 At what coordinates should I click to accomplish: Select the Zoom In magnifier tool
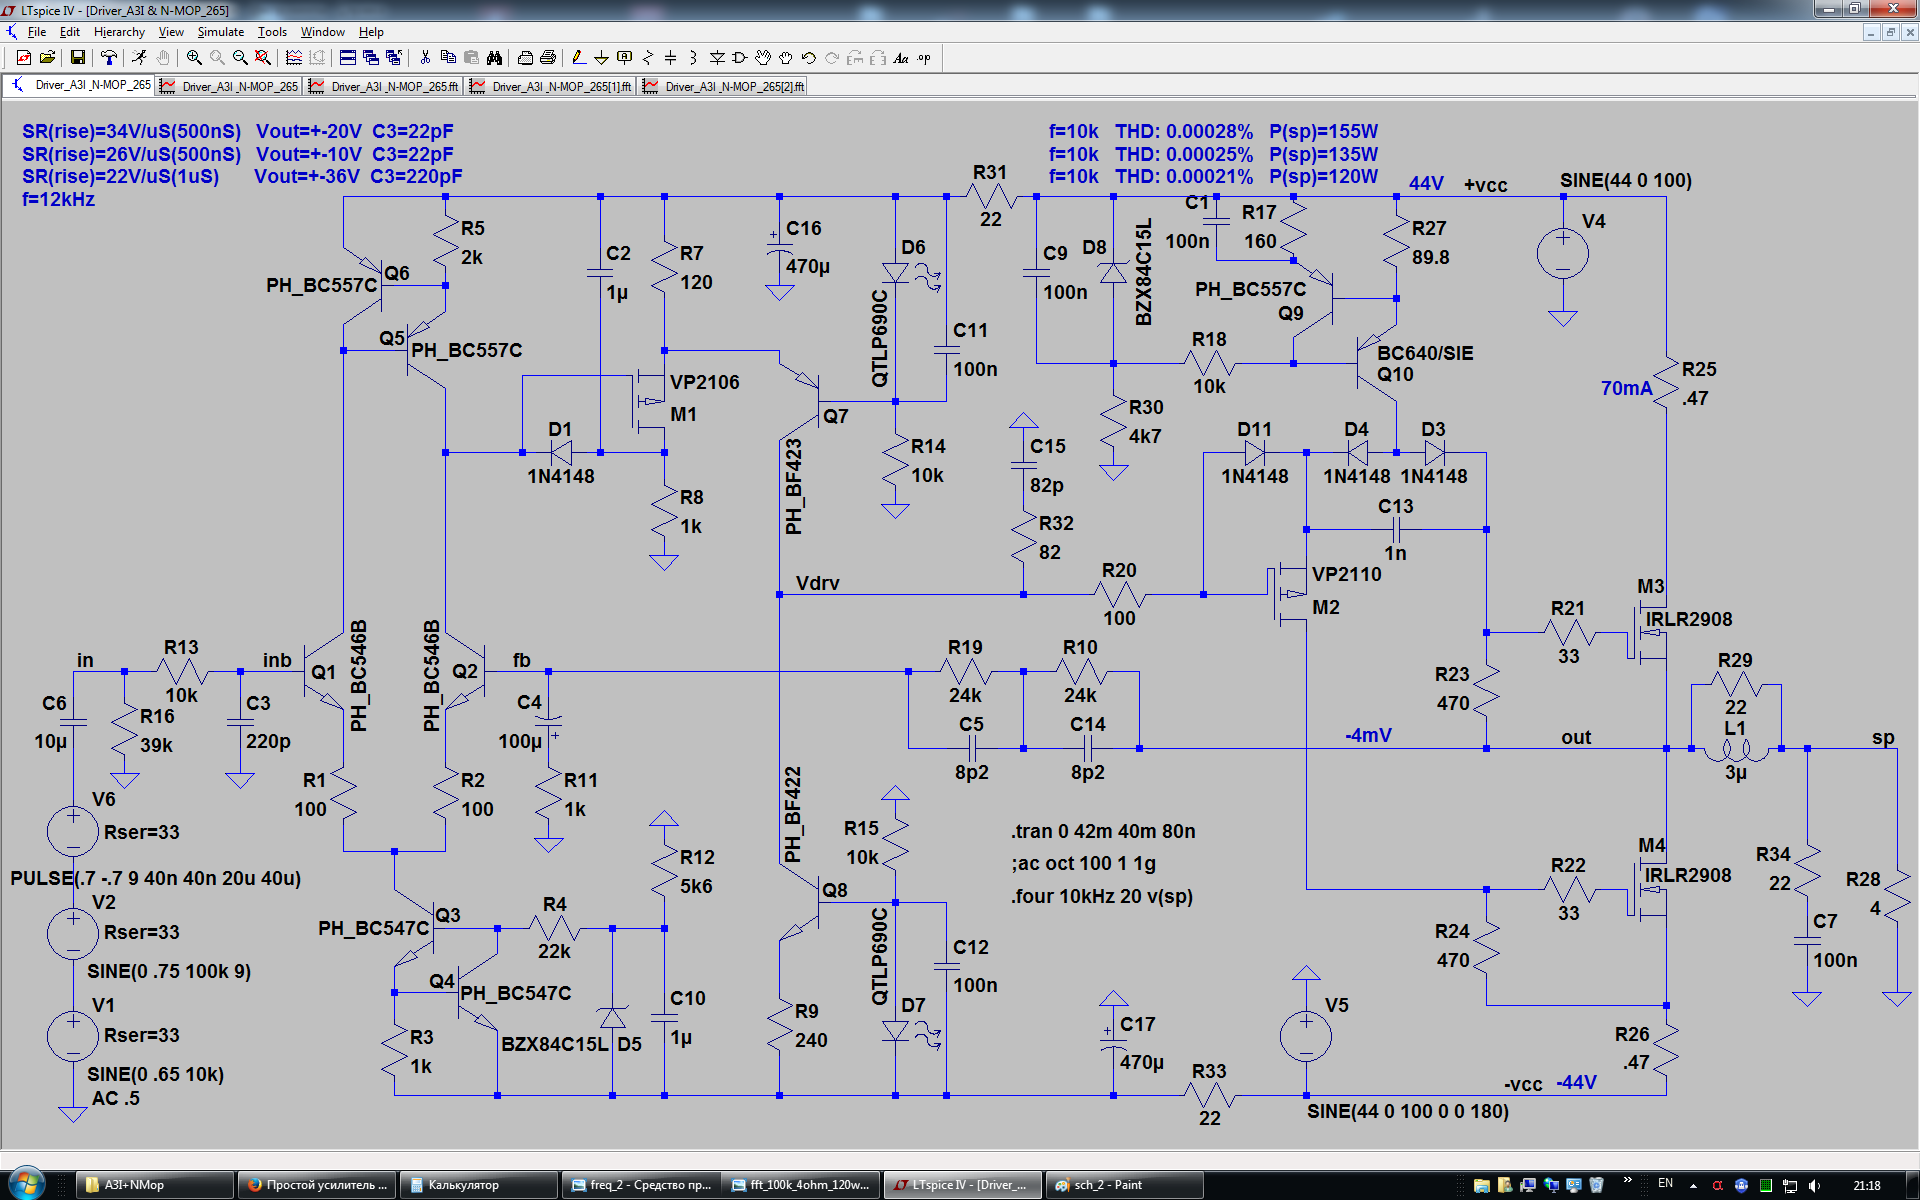click(x=194, y=58)
